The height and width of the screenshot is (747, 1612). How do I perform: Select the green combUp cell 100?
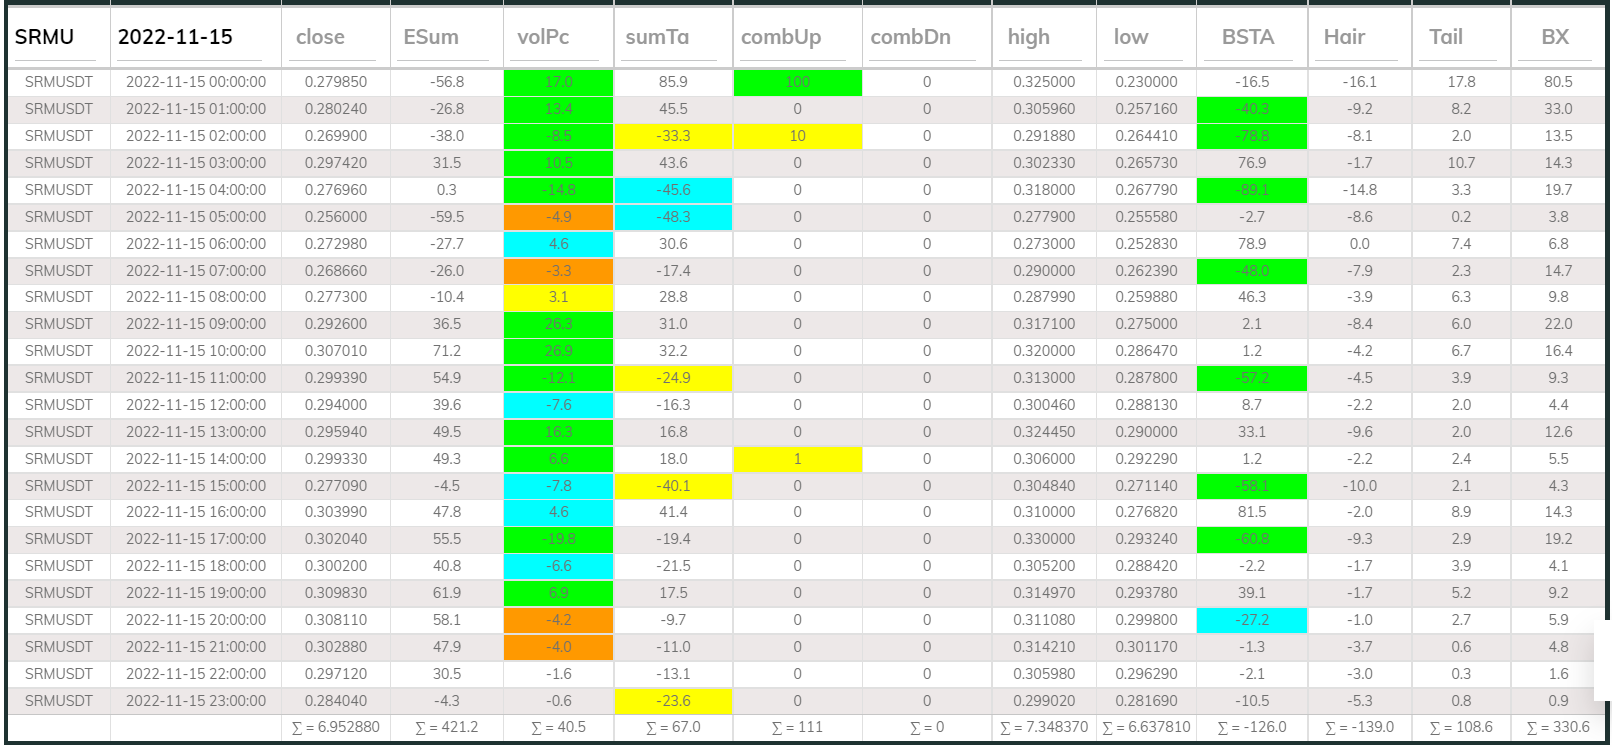tap(797, 82)
